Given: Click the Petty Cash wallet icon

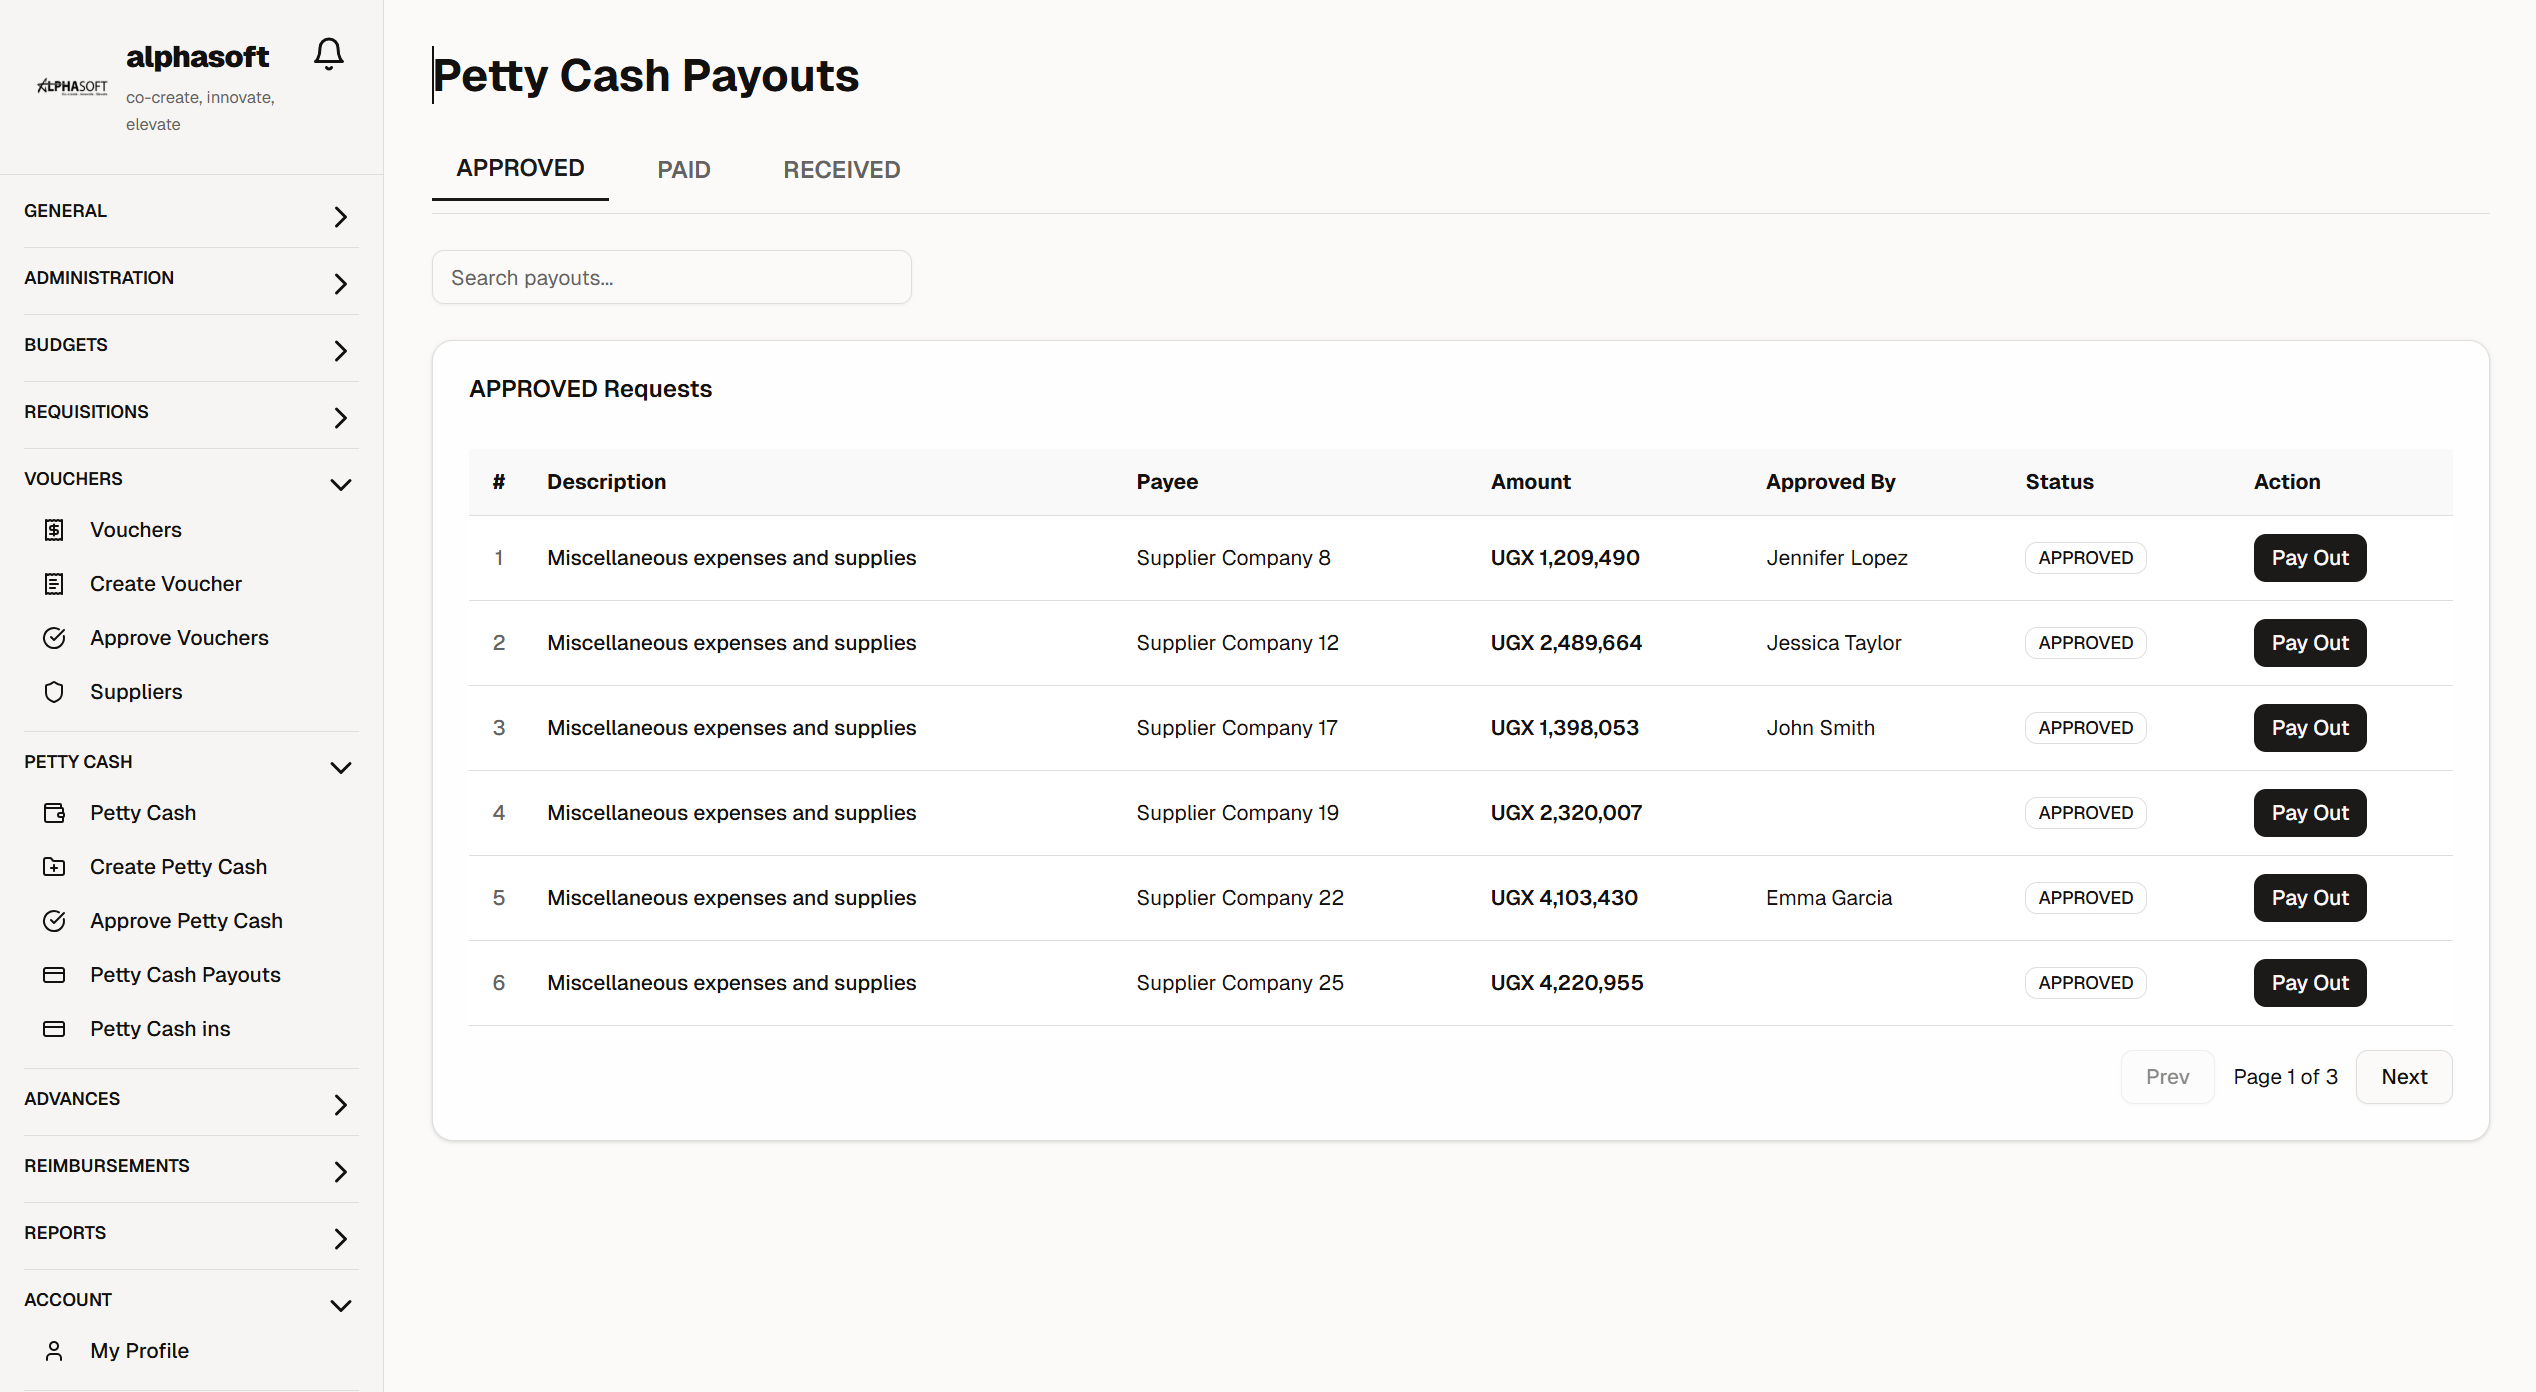Looking at the screenshot, I should pyautogui.click(x=54, y=813).
